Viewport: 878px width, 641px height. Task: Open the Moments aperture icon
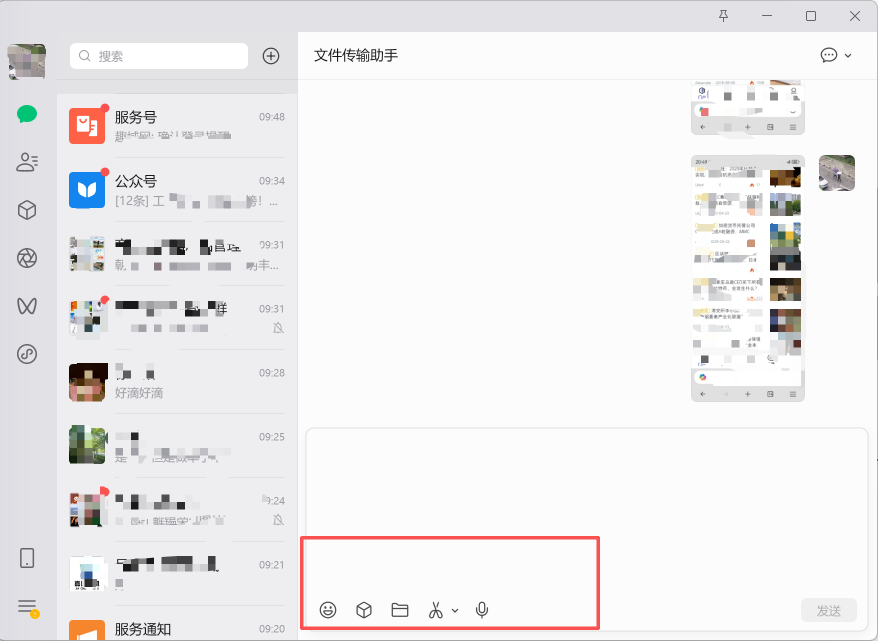pyautogui.click(x=27, y=258)
